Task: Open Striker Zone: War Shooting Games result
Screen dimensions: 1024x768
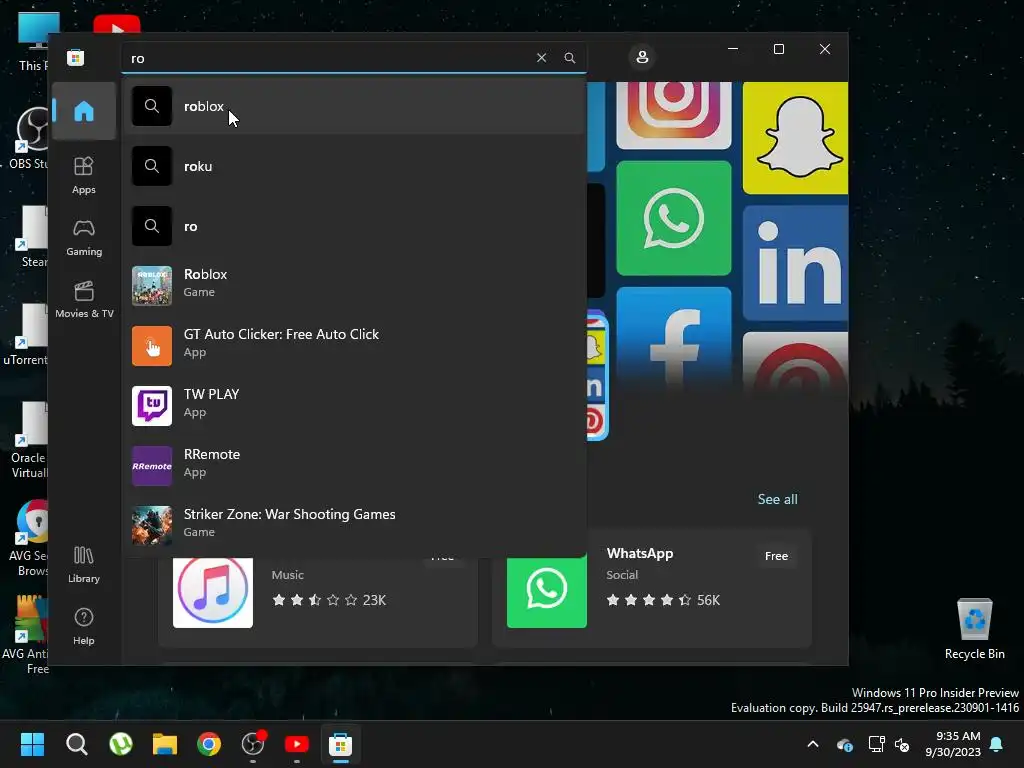Action: [x=355, y=525]
